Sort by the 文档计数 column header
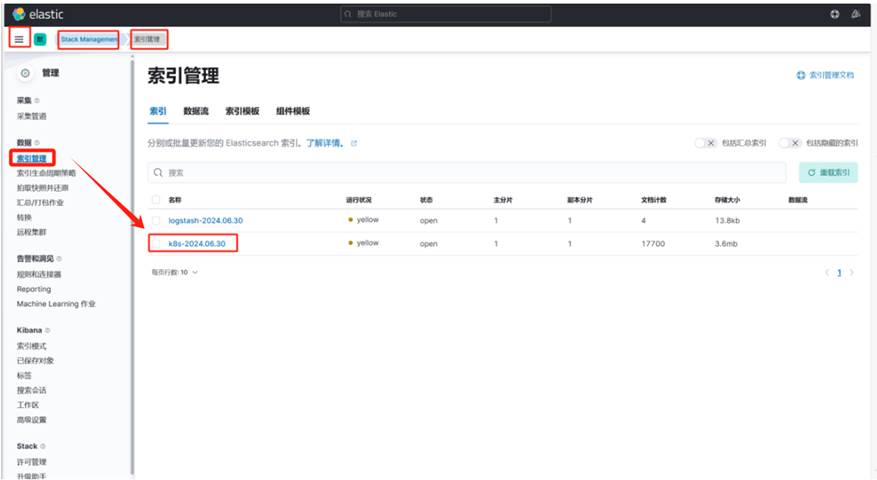The image size is (877, 480). [x=653, y=200]
